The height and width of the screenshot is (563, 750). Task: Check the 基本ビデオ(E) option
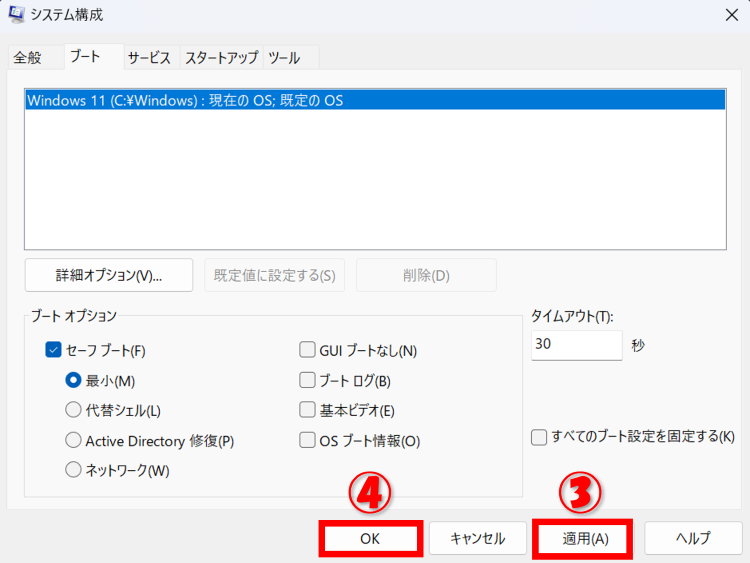pyautogui.click(x=307, y=410)
